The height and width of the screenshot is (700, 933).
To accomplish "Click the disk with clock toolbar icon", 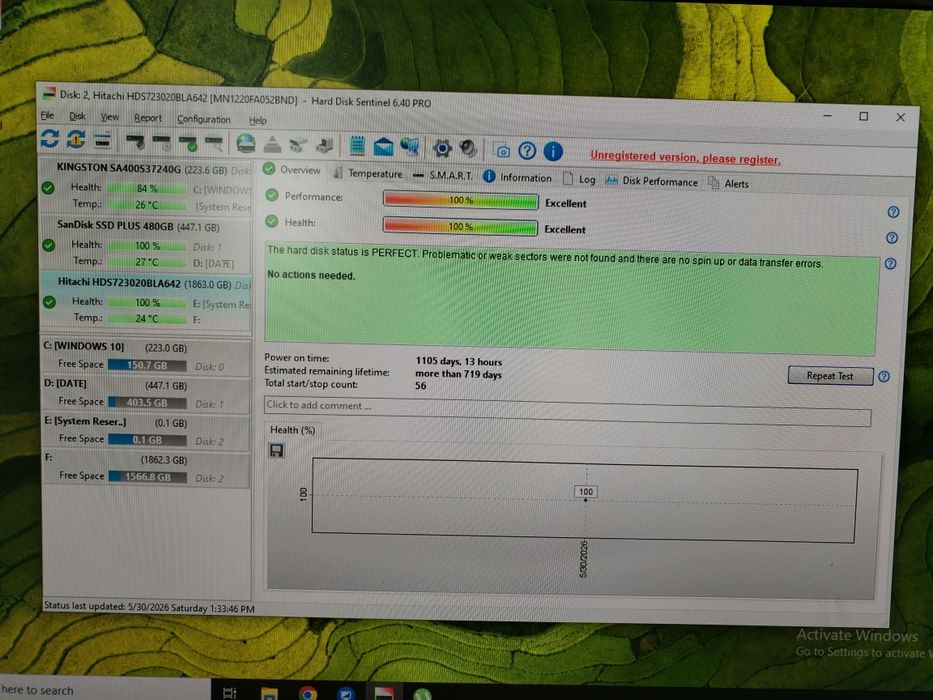I will 162,143.
